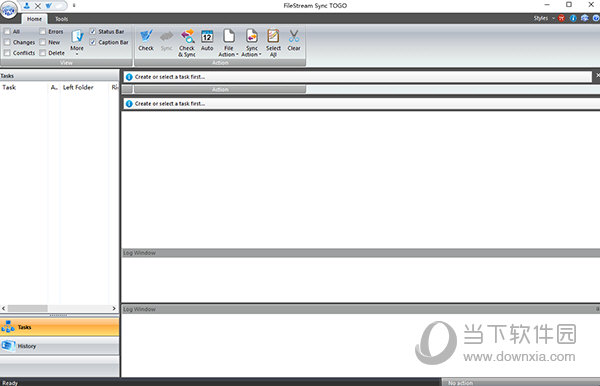The image size is (600, 386).
Task: Enable the Changes view checkbox
Action: [7, 42]
